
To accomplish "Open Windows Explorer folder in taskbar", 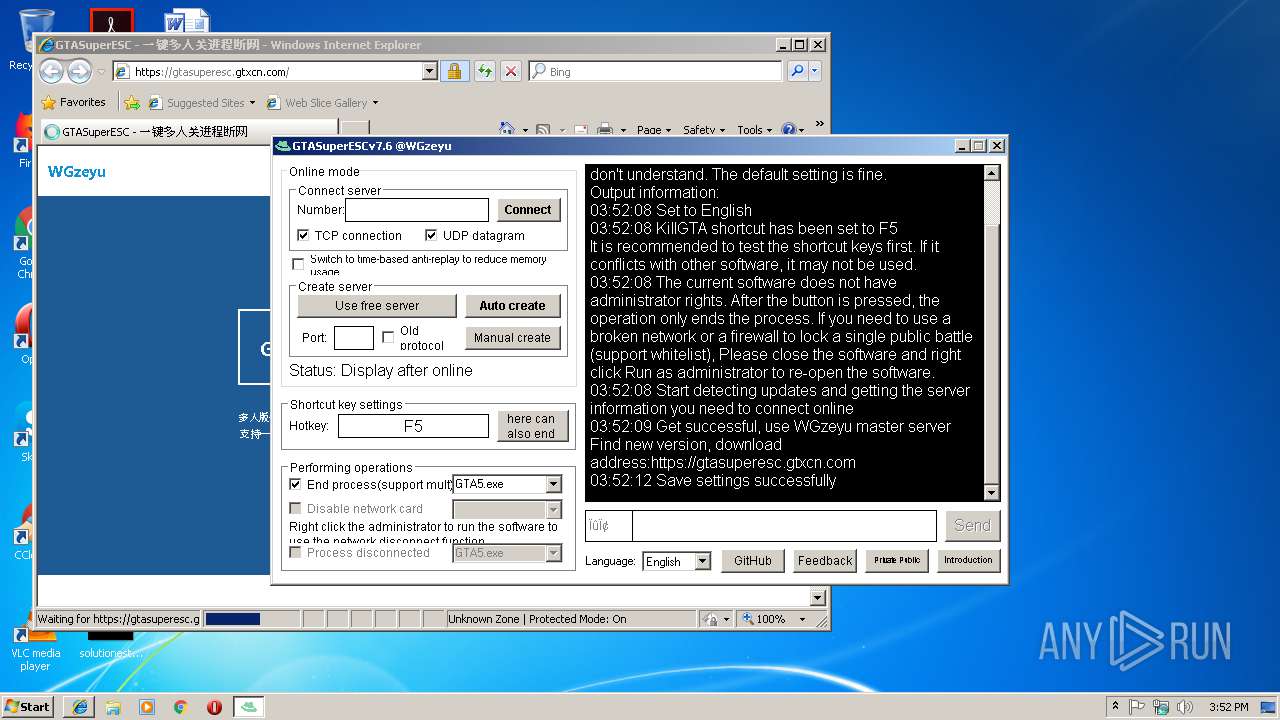I will (x=113, y=706).
